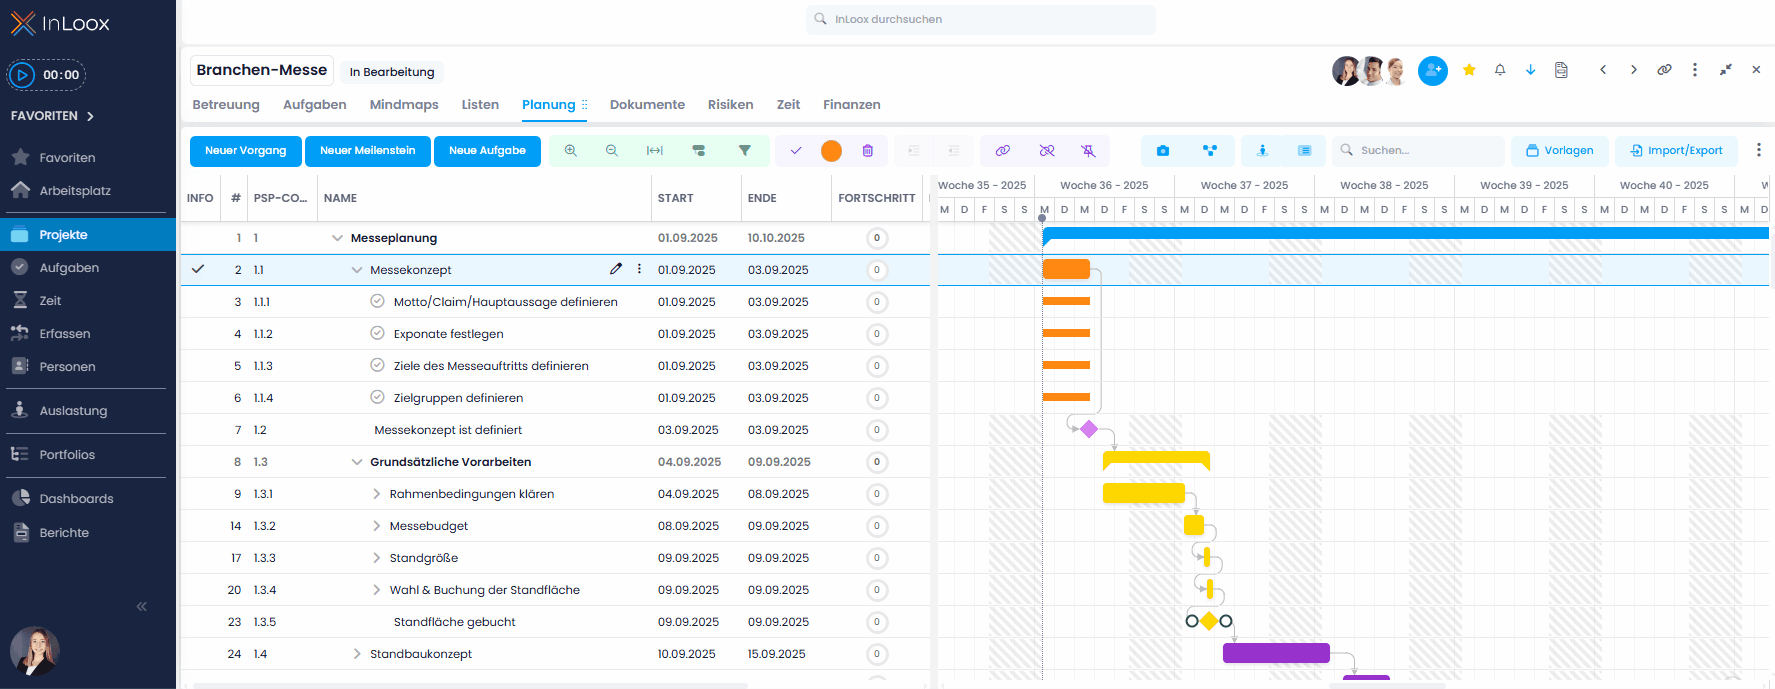Remove link with broken chain icon

pos(1046,151)
